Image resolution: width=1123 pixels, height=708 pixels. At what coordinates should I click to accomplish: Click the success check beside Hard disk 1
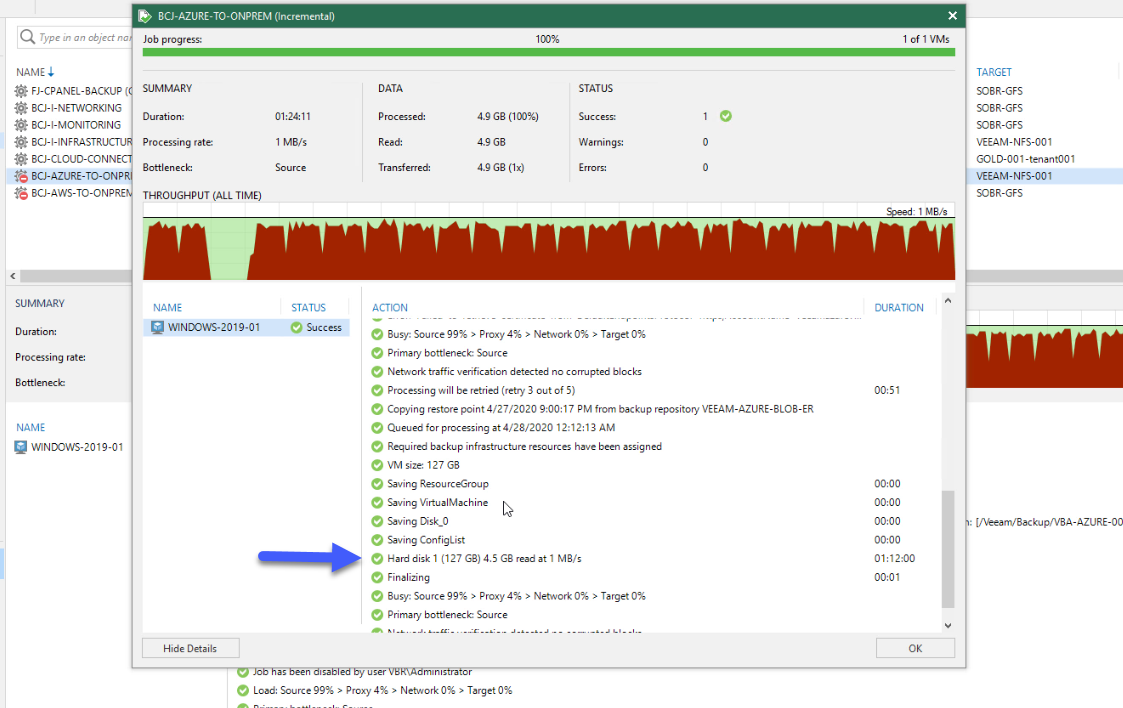point(377,558)
